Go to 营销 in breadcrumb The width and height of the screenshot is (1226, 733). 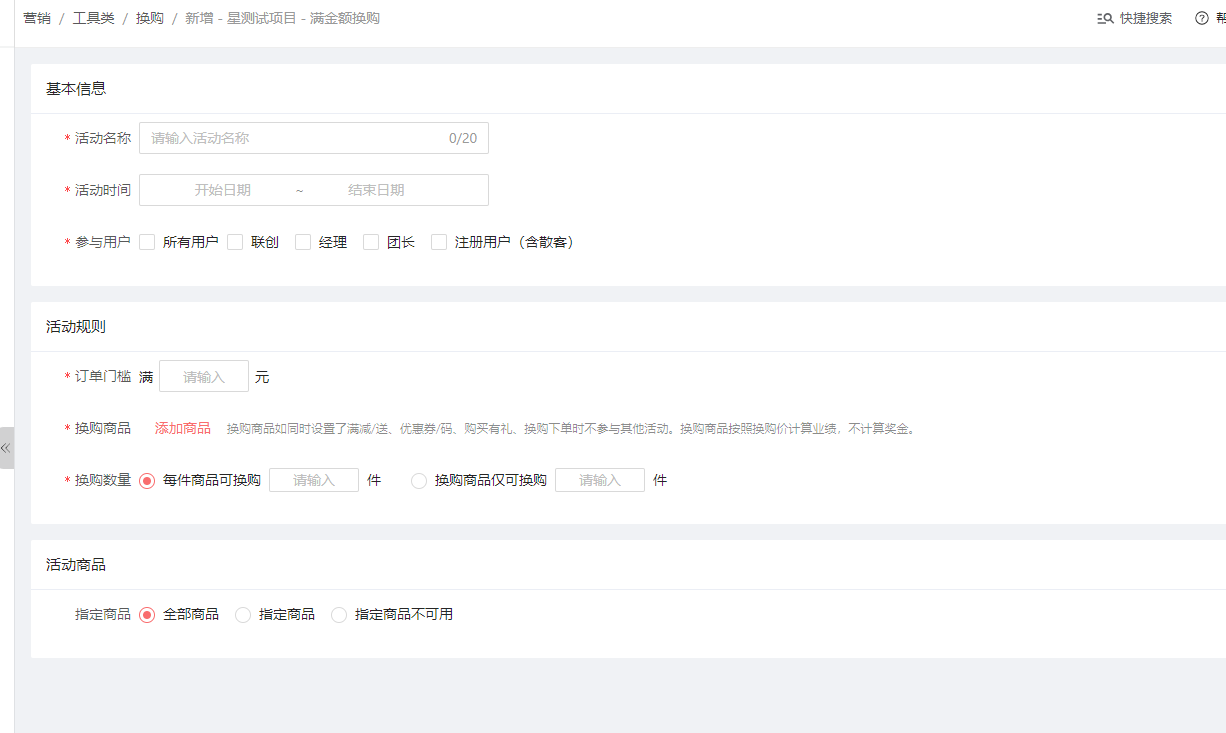point(37,18)
